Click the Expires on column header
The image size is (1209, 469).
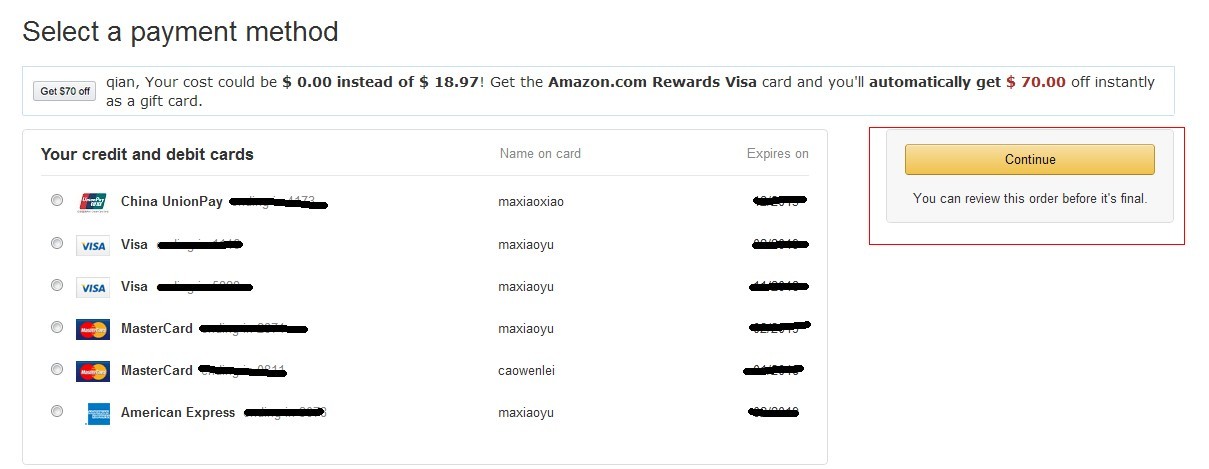pyautogui.click(x=777, y=154)
